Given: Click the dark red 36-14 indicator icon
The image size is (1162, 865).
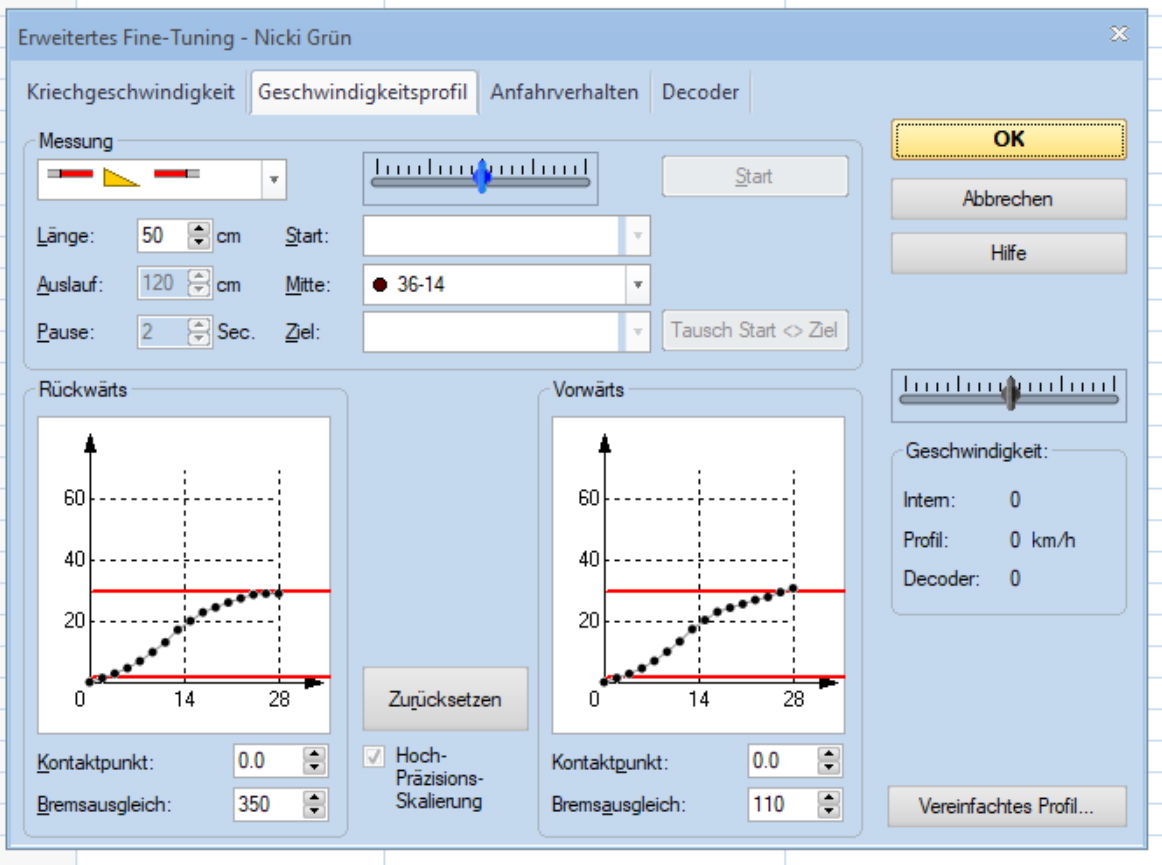Looking at the screenshot, I should (380, 284).
